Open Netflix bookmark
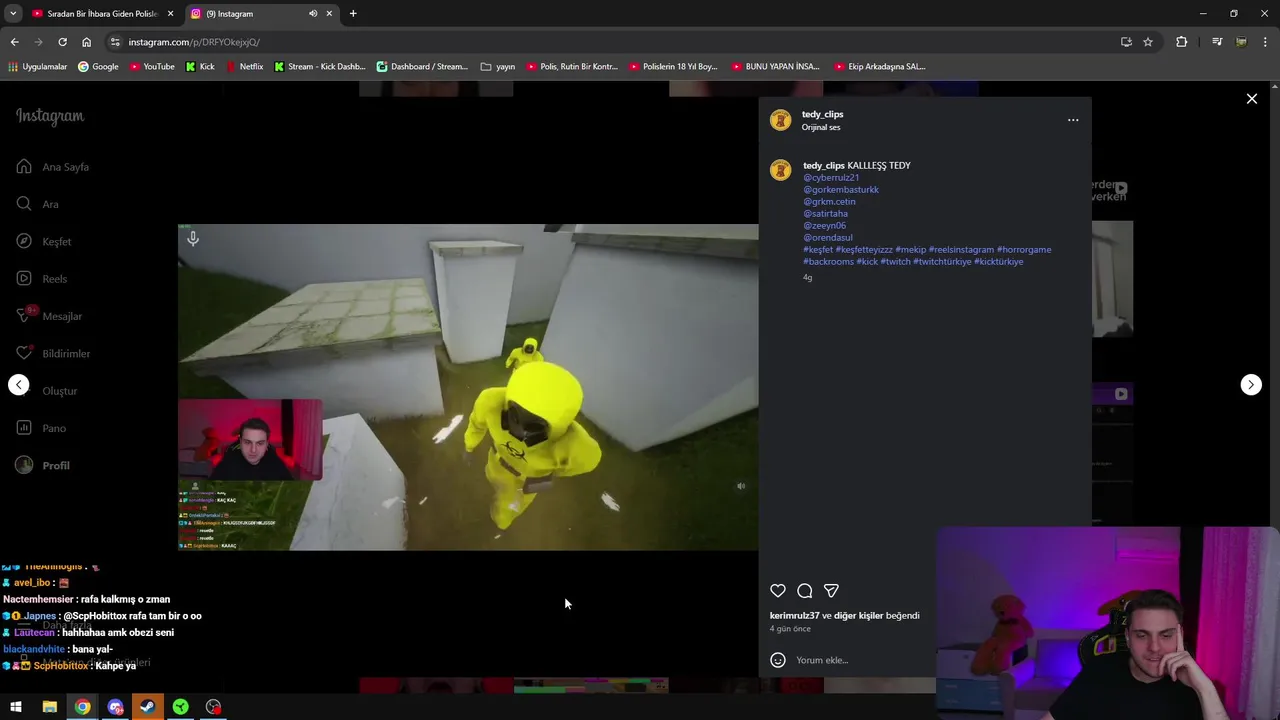 pyautogui.click(x=244, y=67)
